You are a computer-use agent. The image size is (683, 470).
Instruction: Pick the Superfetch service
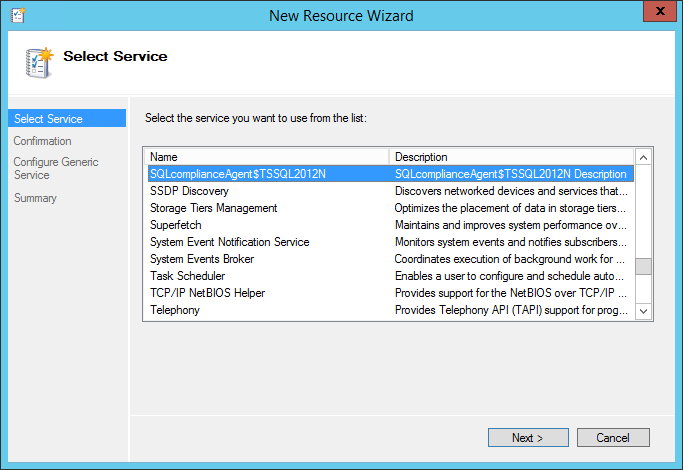(176, 225)
